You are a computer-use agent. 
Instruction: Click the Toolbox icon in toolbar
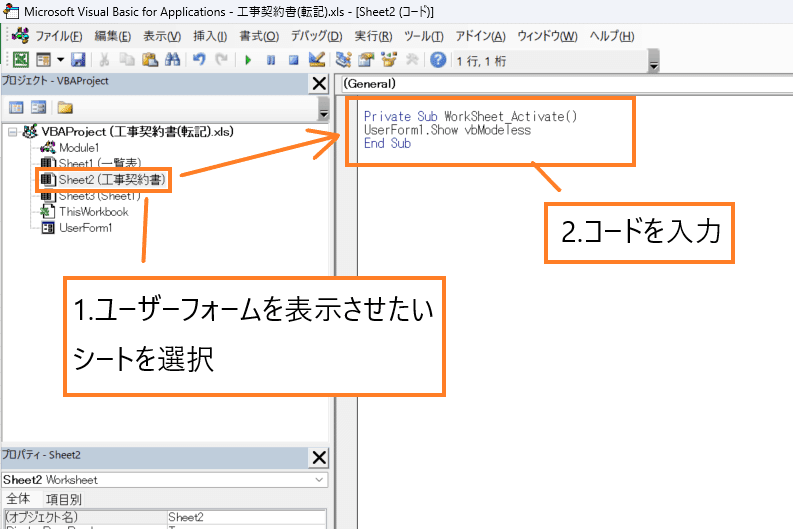412,60
